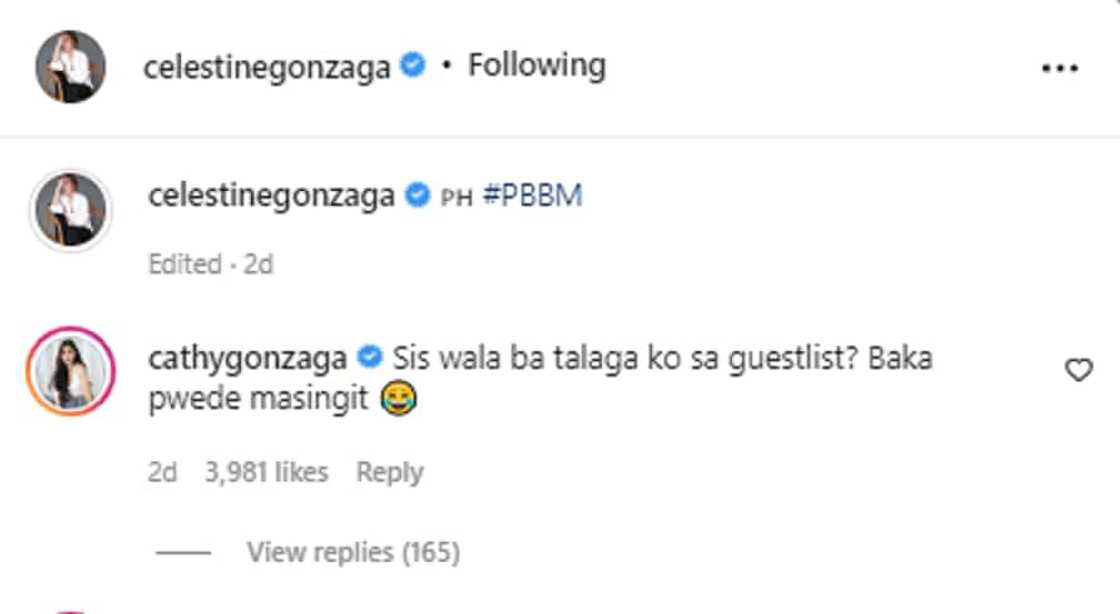Click the celestinegonzaga username in the header
The height and width of the screenshot is (614, 1120).
[266, 68]
